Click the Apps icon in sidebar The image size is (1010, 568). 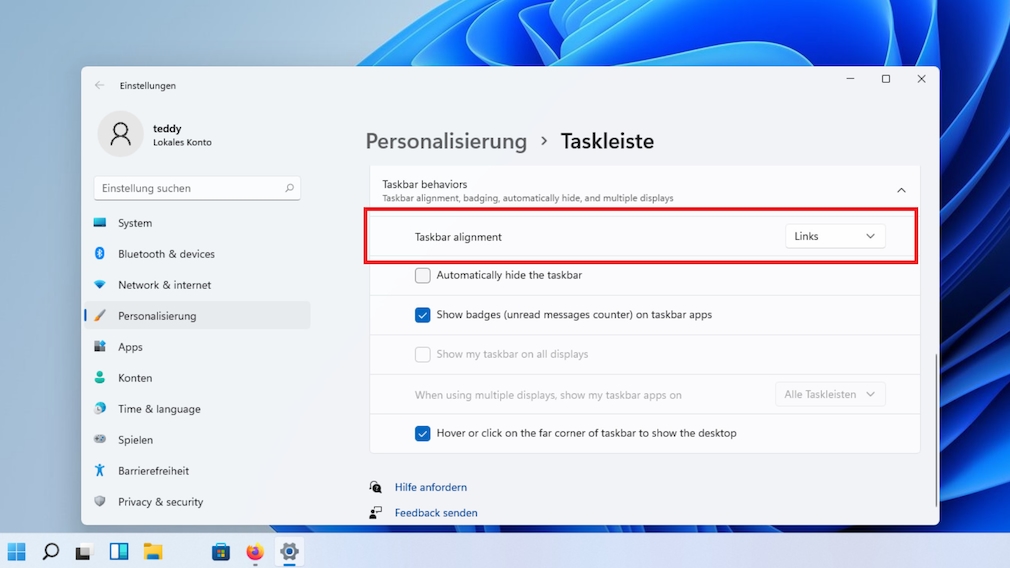[100, 346]
